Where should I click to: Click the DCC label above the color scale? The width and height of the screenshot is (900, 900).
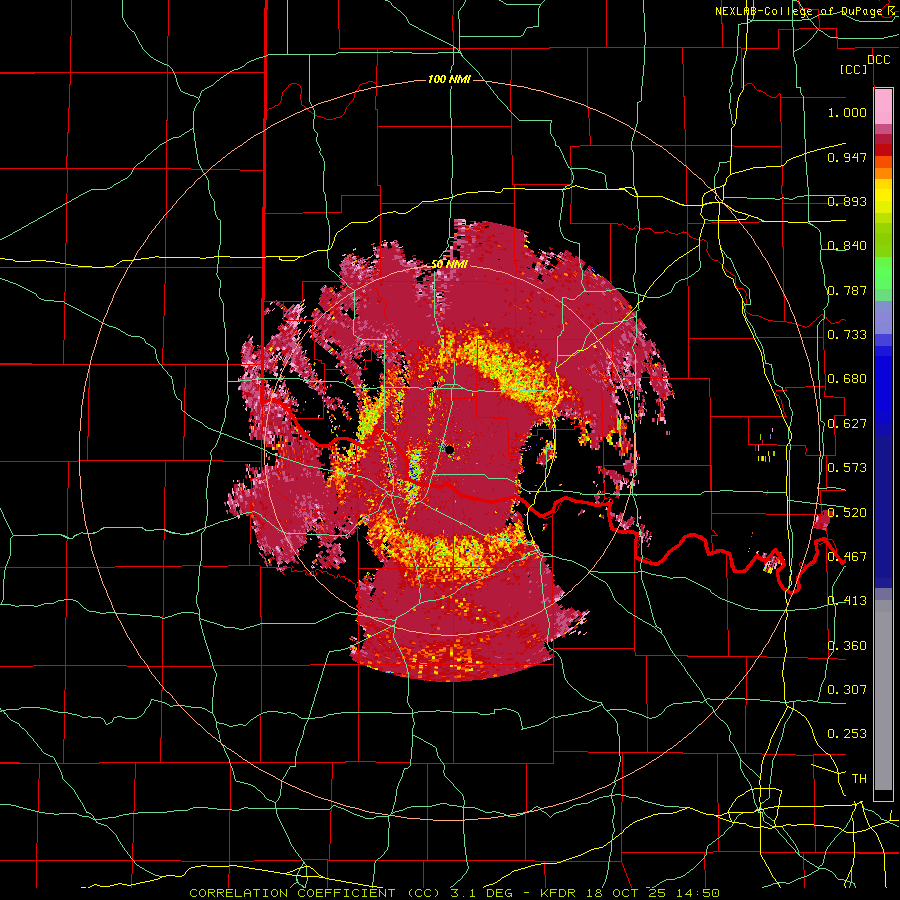click(878, 59)
